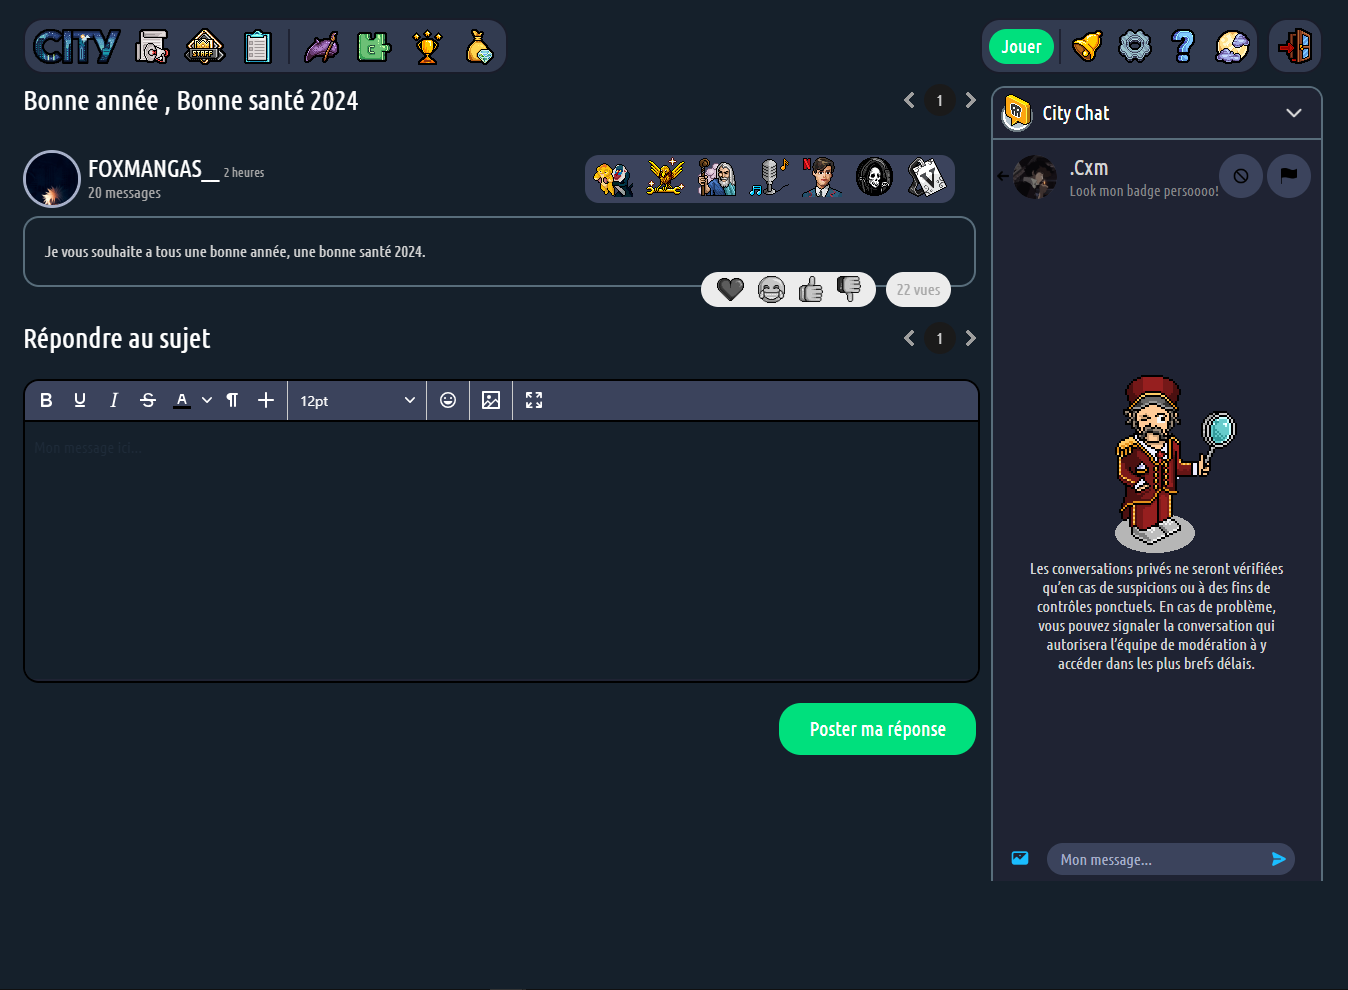Open the blue question mark help
The image size is (1348, 990).
click(1183, 46)
